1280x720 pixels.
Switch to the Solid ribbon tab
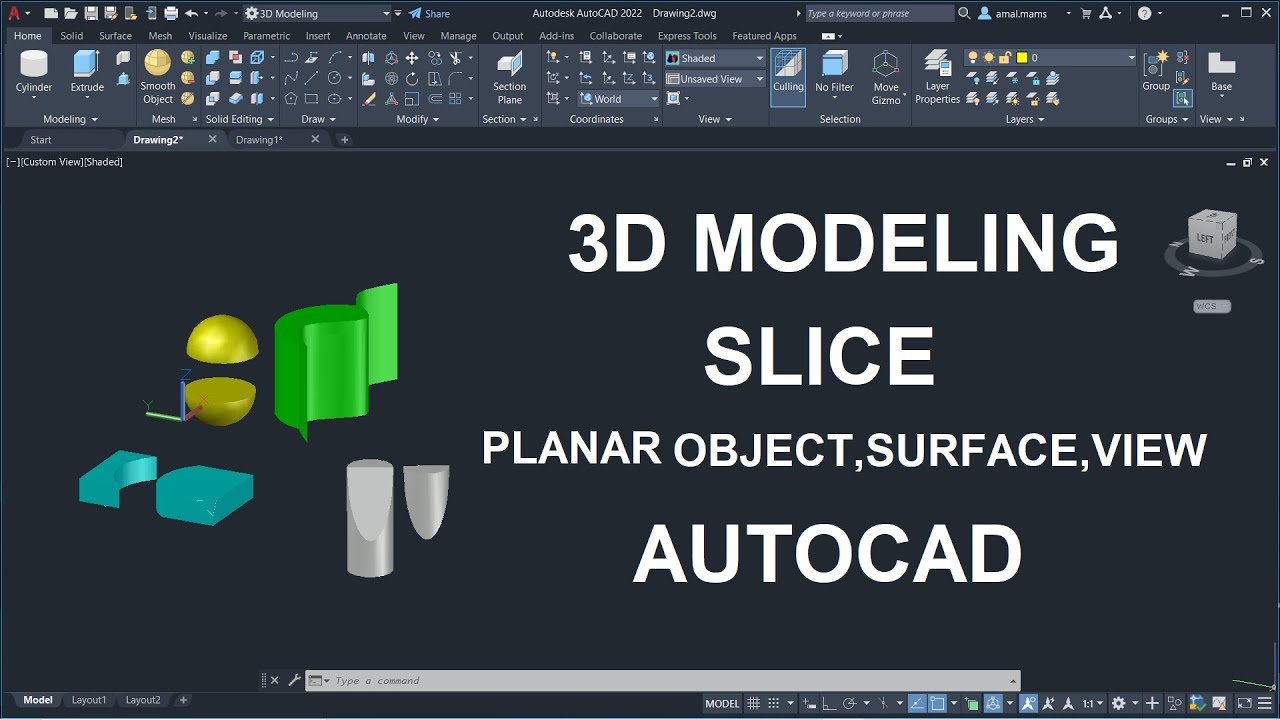[x=72, y=36]
